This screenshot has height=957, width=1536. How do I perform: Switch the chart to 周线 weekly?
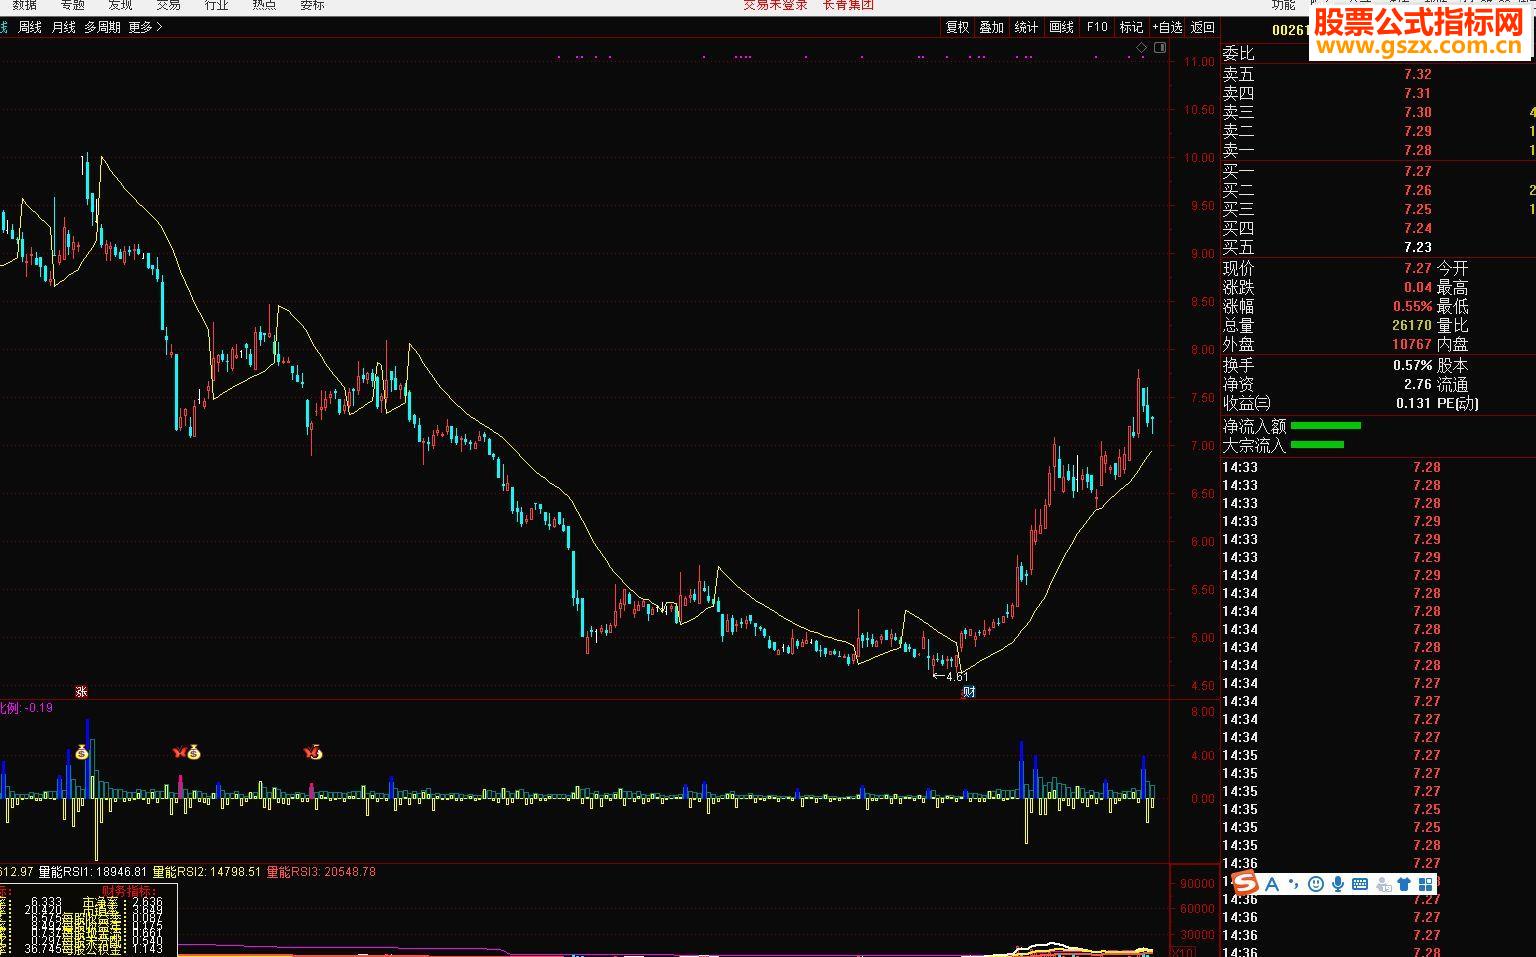coord(30,27)
